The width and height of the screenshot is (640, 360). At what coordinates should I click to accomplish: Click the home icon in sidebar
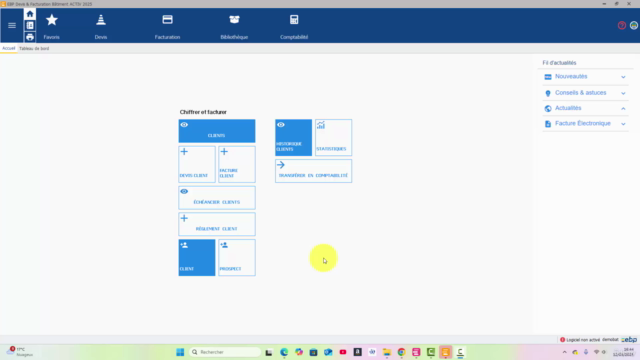[x=30, y=14]
